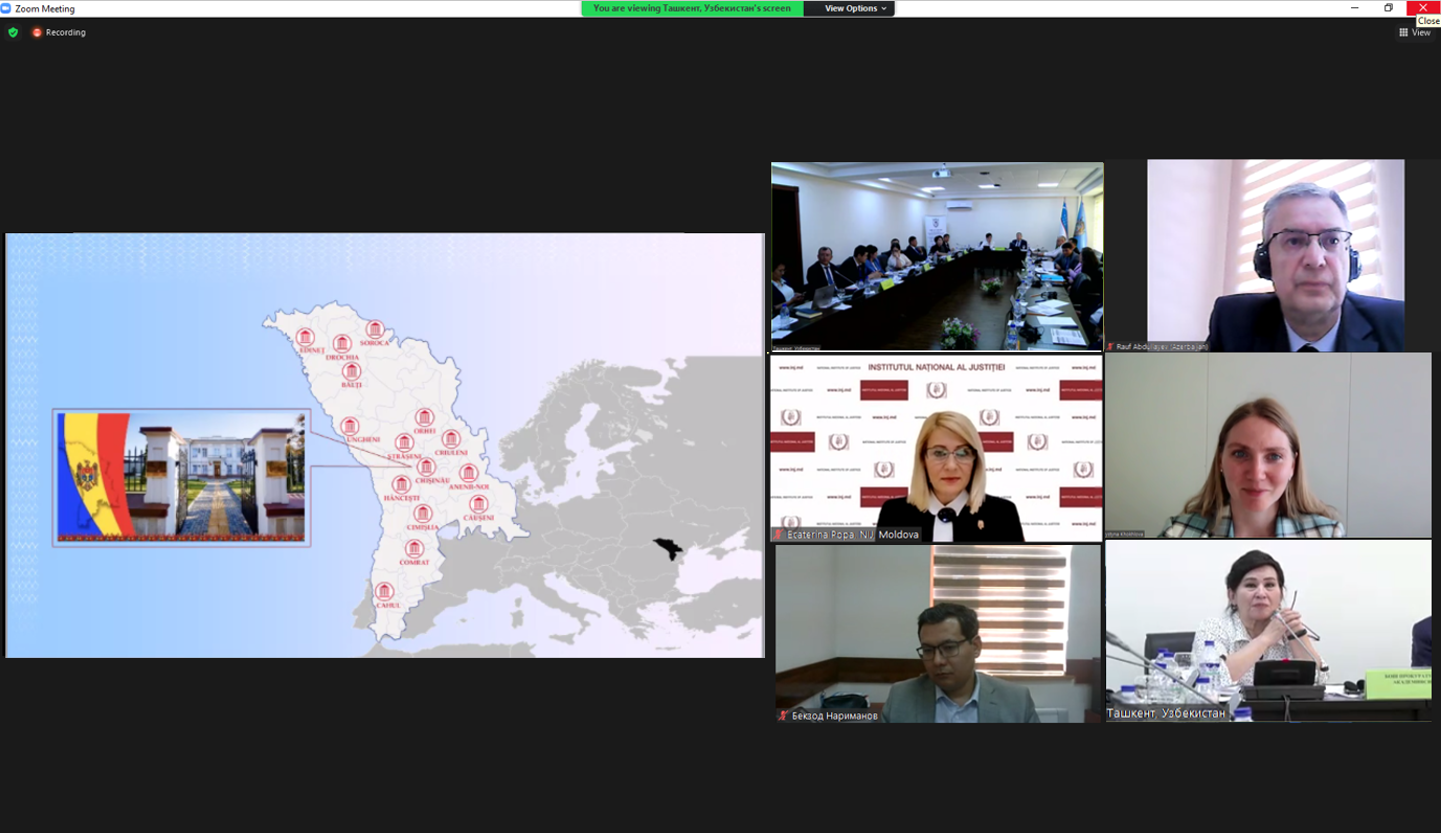Open the green encryption shield info
1441x833 pixels.
pyautogui.click(x=13, y=32)
